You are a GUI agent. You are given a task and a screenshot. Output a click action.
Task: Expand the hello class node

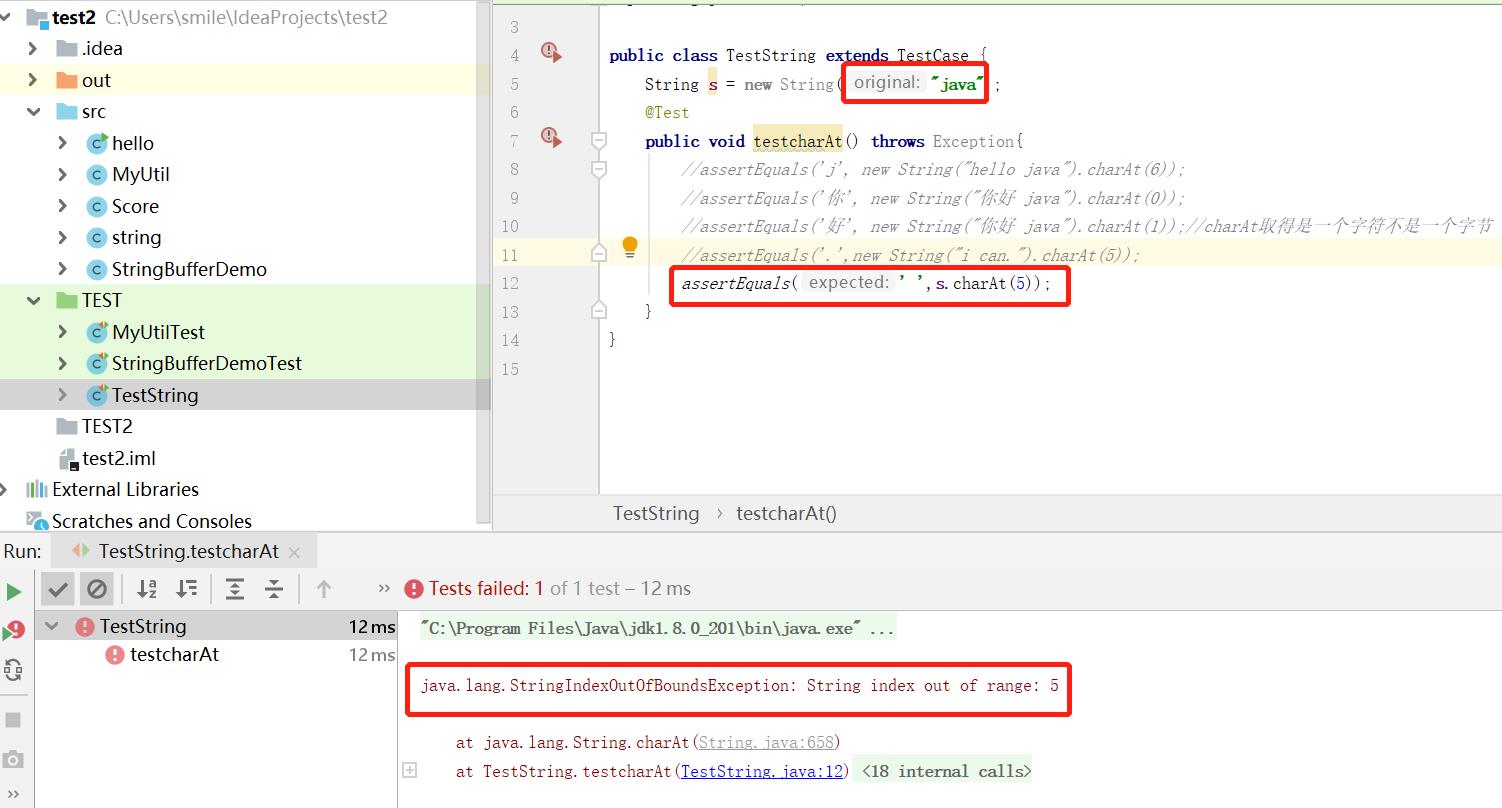click(63, 143)
